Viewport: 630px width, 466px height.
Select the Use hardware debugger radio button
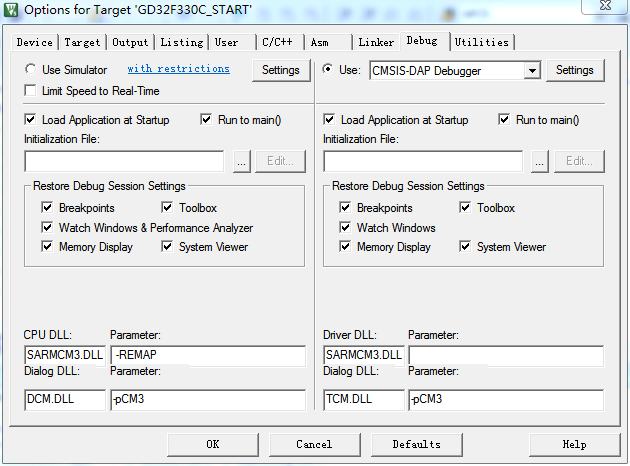click(328, 69)
